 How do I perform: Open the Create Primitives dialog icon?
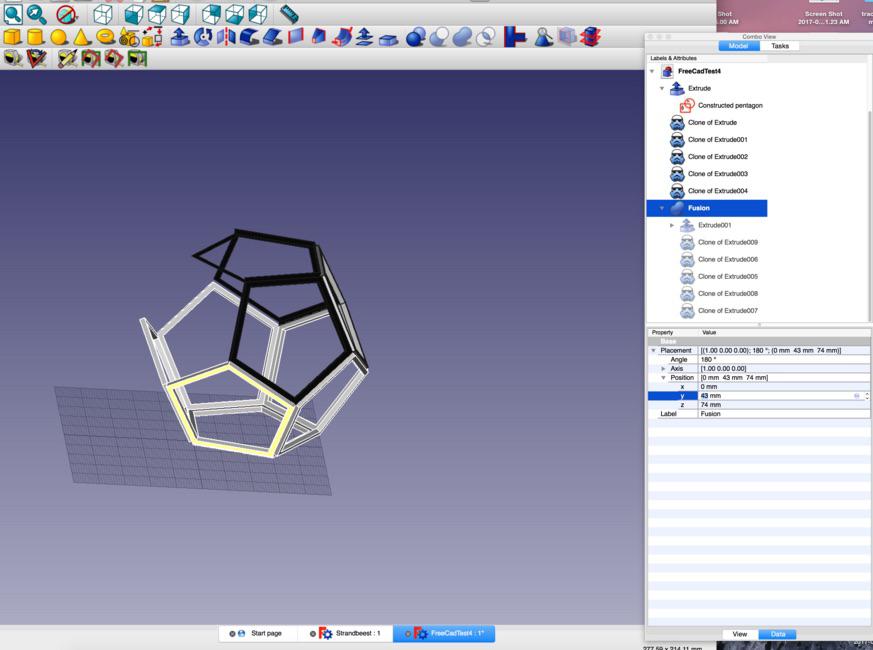[x=129, y=37]
